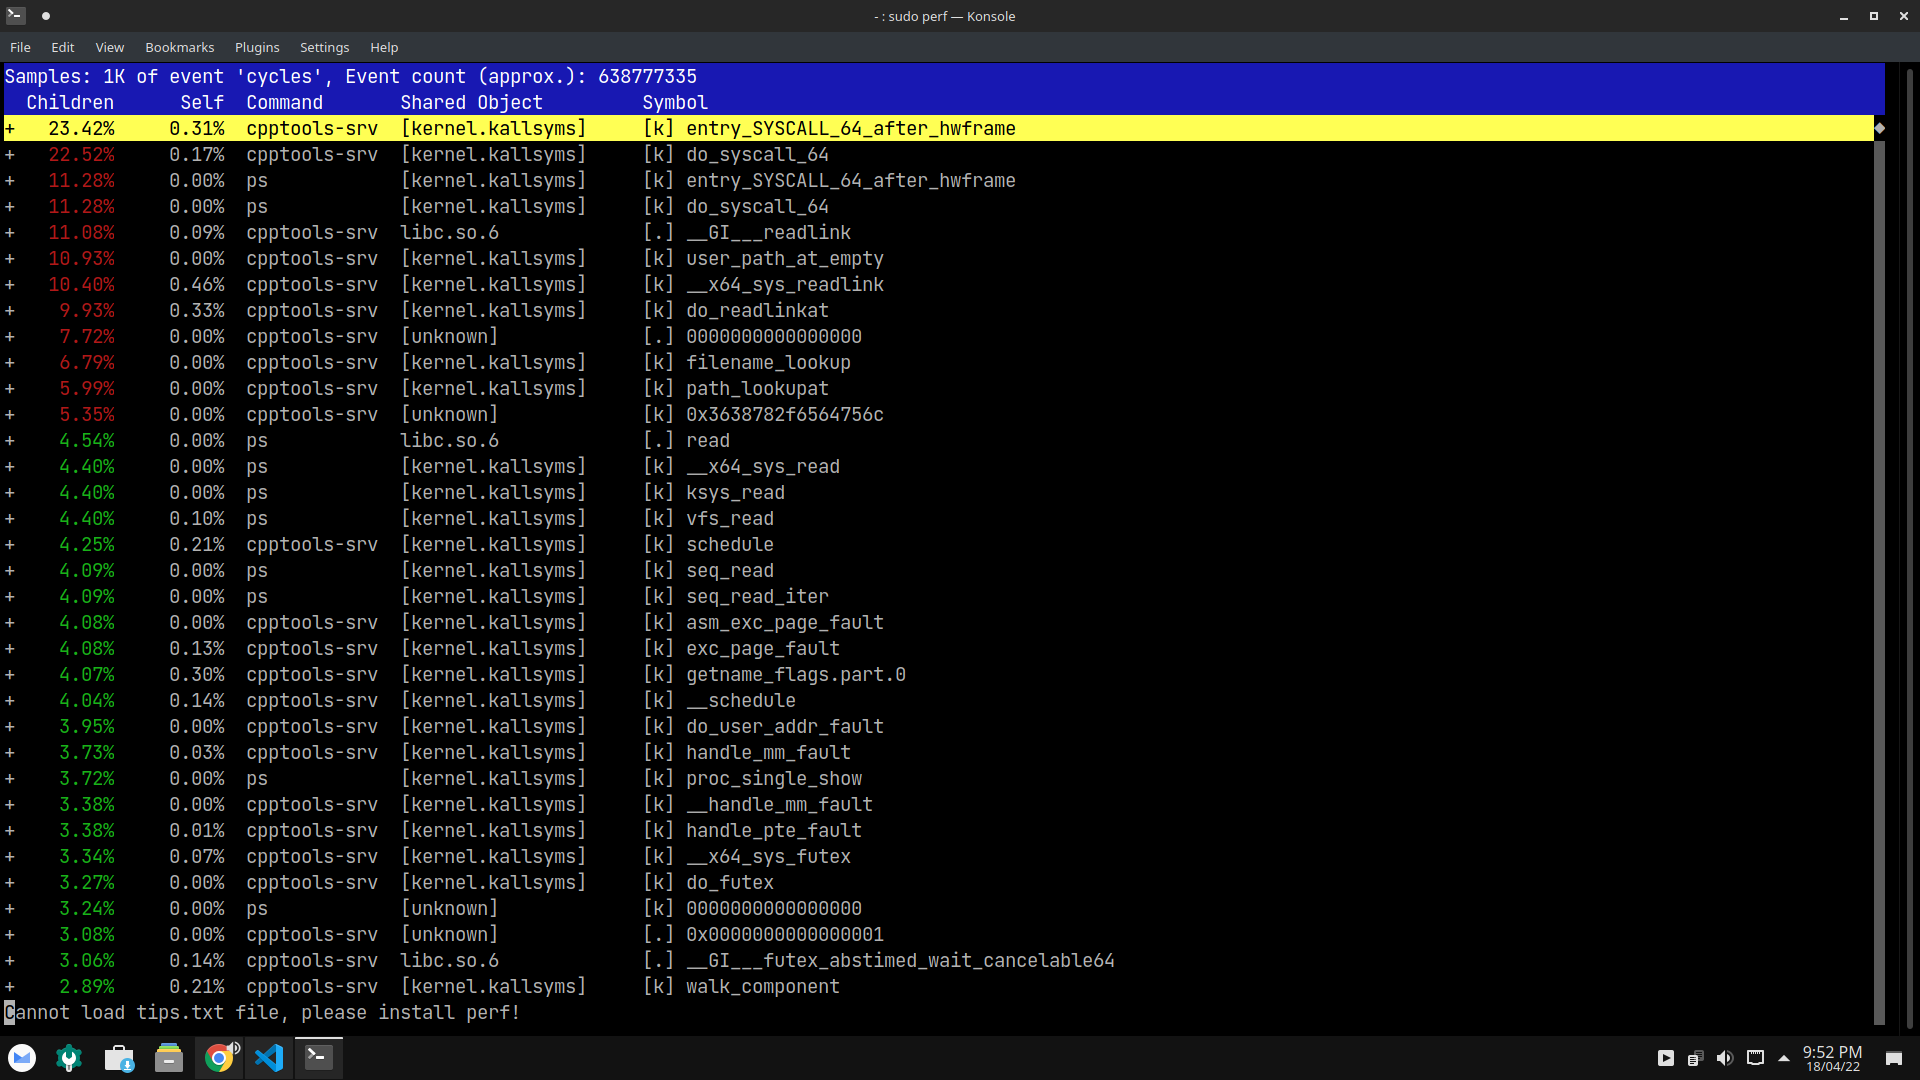
Task: Click the tray arrow to show hidden icons
Action: (x=1783, y=1058)
